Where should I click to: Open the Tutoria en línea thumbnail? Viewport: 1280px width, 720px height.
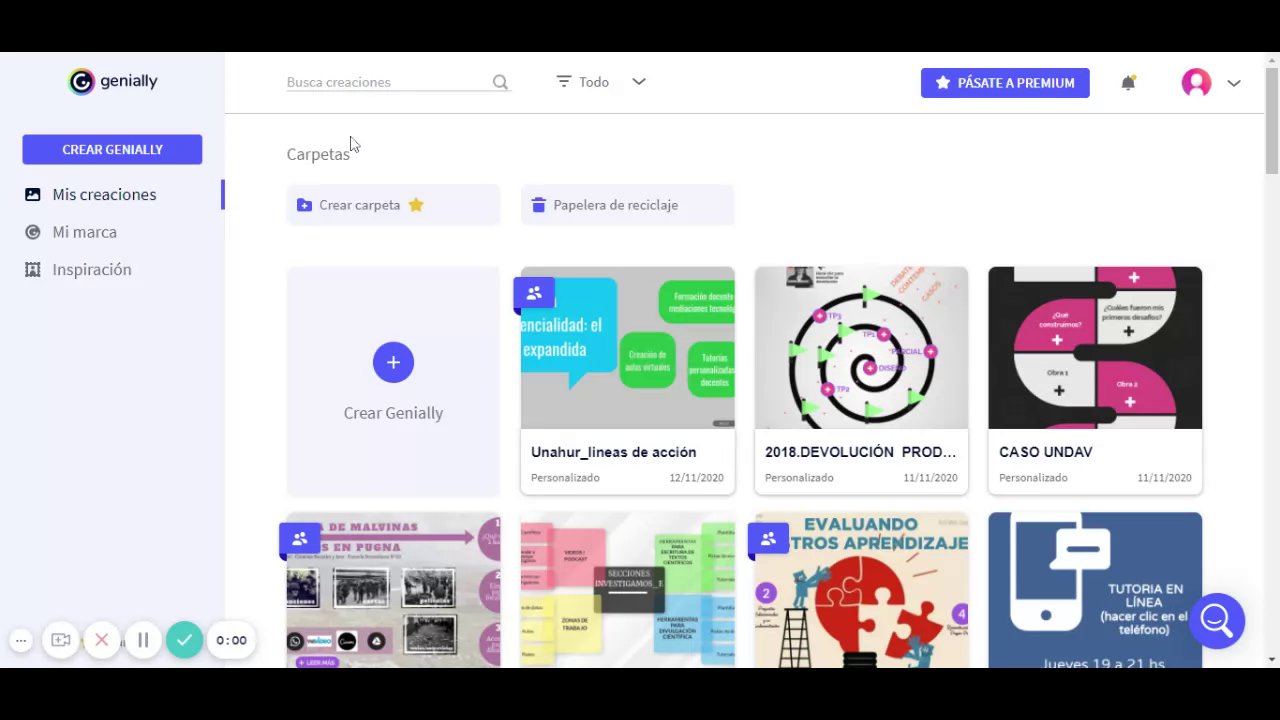[x=1095, y=590]
